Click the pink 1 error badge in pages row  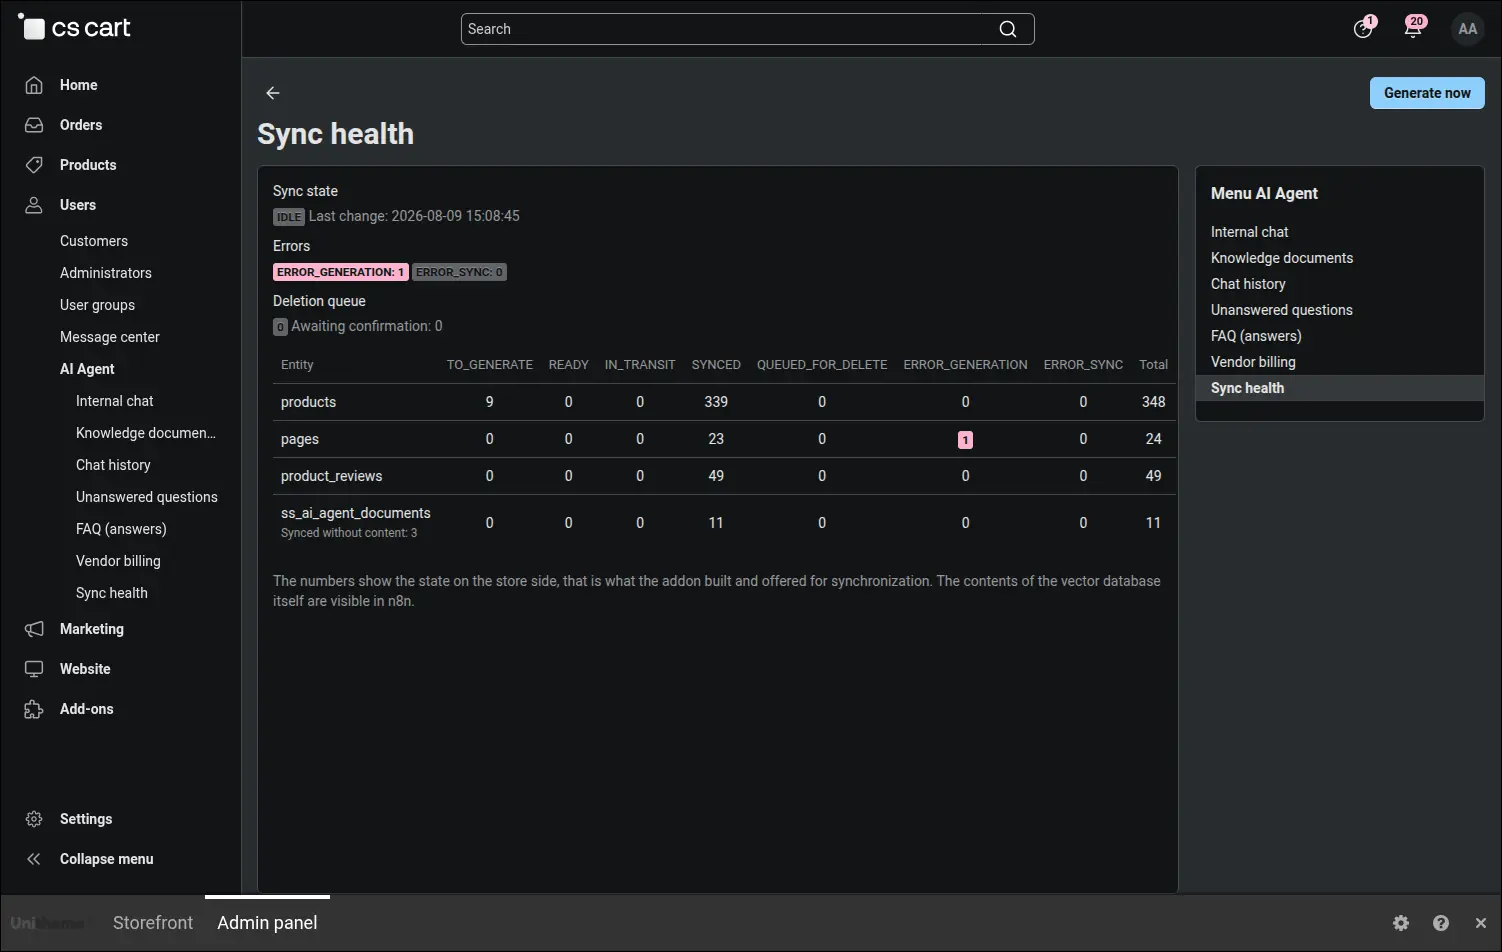coord(965,440)
